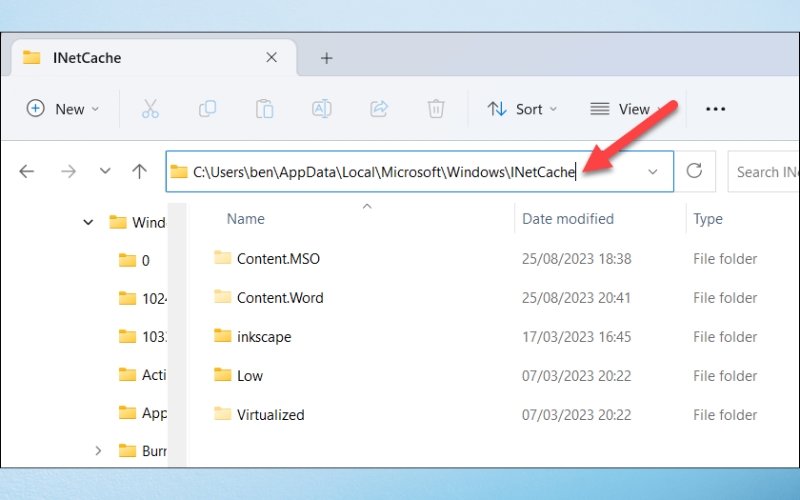800x500 pixels.
Task: Click the Rename icon in toolbar
Action: 322,109
